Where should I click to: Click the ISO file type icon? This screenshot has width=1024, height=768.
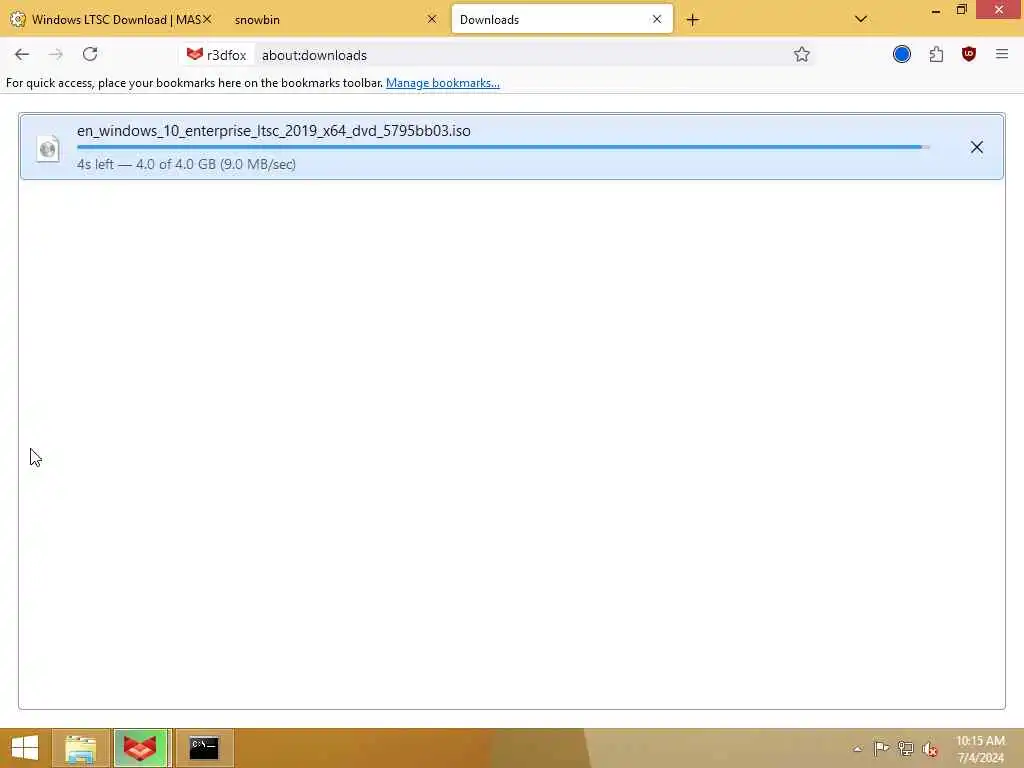(48, 149)
